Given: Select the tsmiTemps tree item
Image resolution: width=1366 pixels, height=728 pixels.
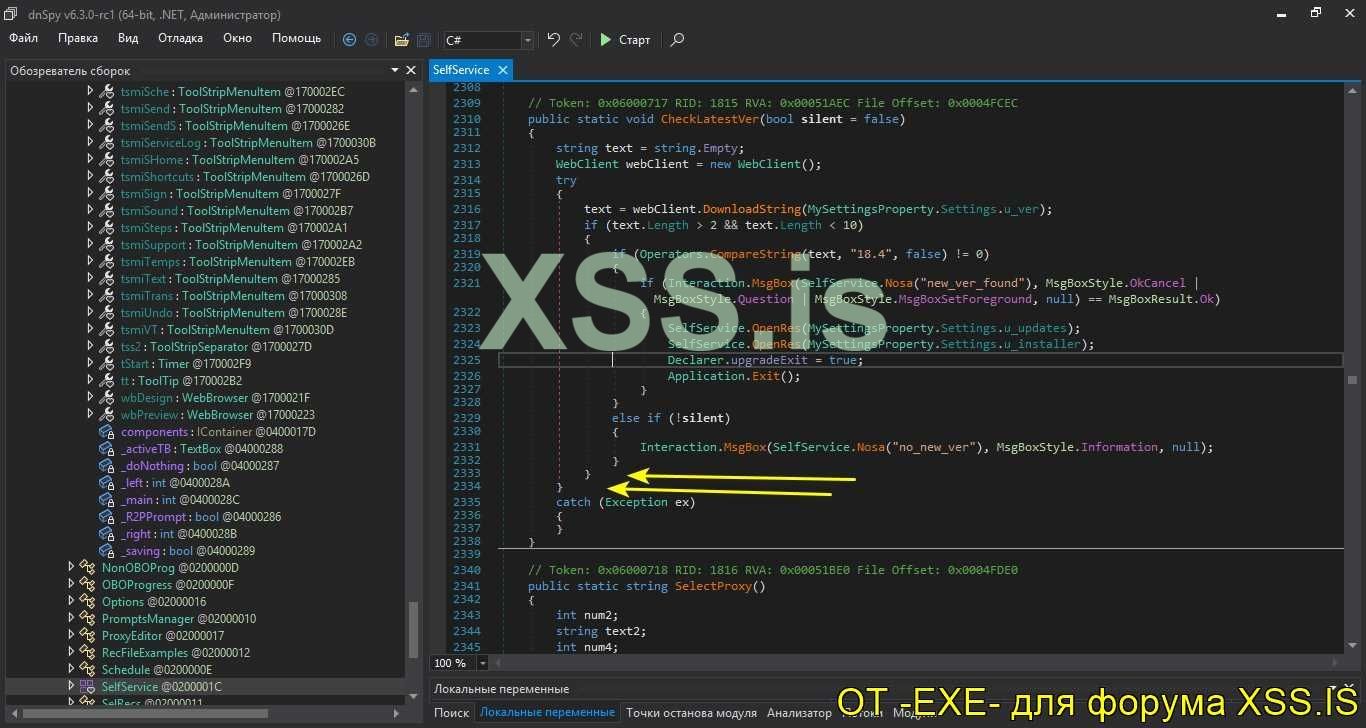Looking at the screenshot, I should tap(238, 262).
